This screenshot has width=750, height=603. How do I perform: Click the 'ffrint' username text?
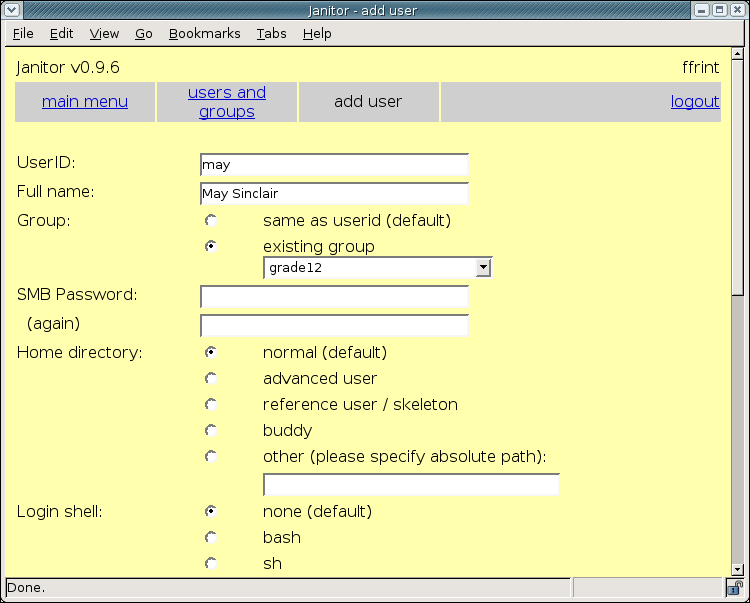701,67
